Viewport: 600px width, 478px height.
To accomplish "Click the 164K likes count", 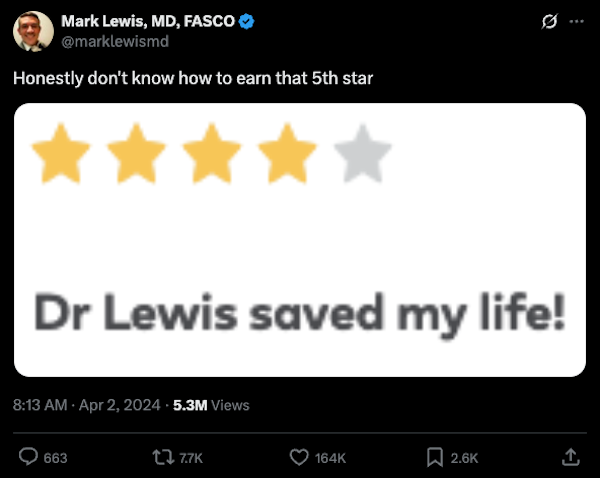I will [x=330, y=458].
